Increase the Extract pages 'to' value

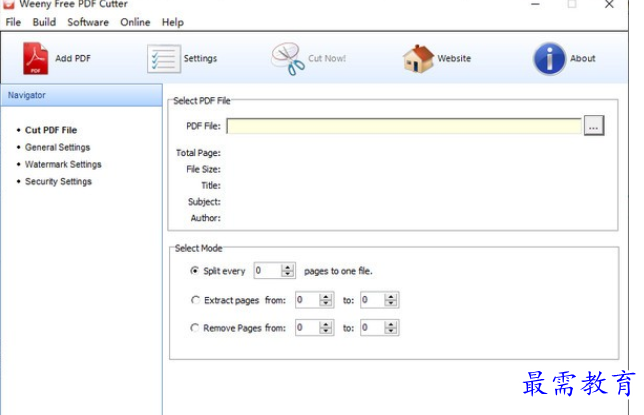point(391,297)
